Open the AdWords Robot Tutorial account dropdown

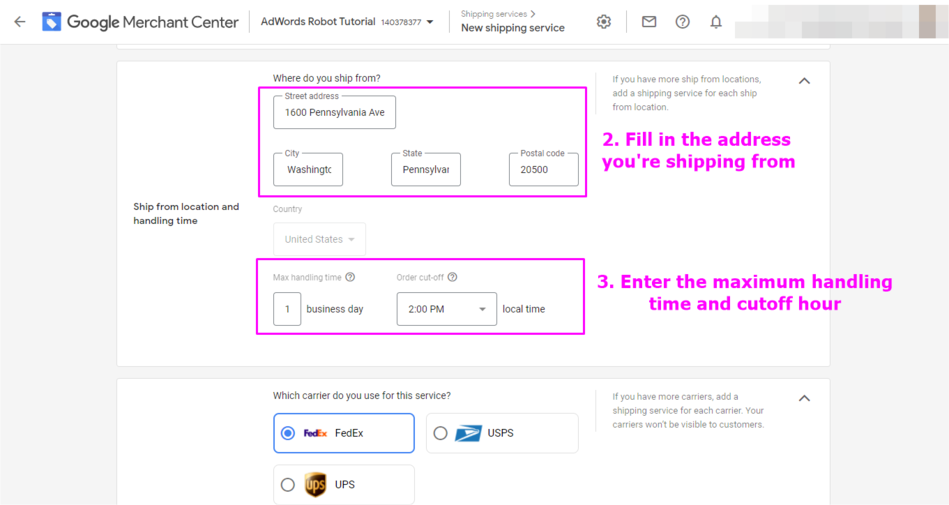430,22
